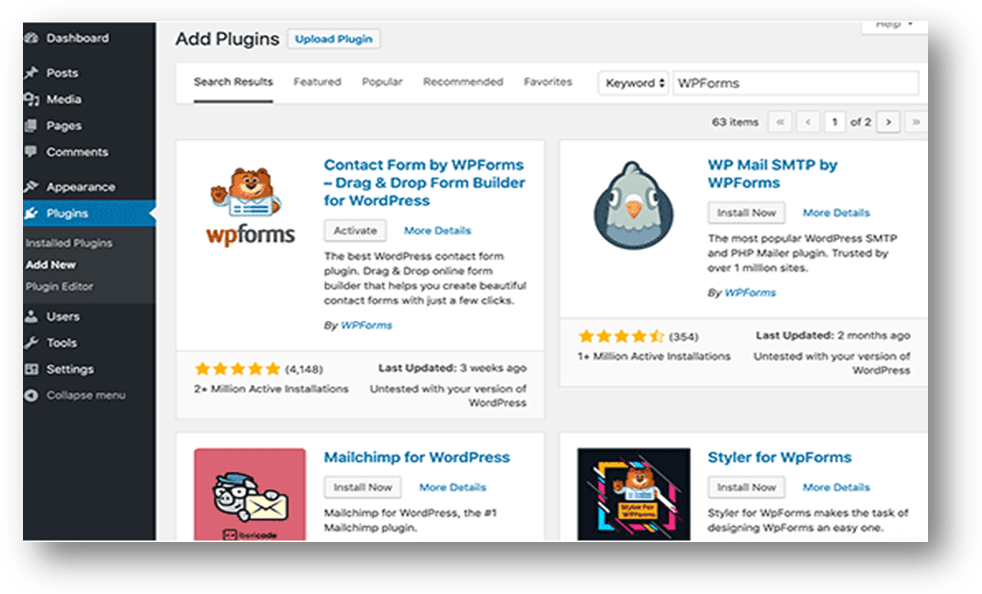982x594 pixels.
Task: Open Installed Plugins submenu item
Action: click(69, 242)
